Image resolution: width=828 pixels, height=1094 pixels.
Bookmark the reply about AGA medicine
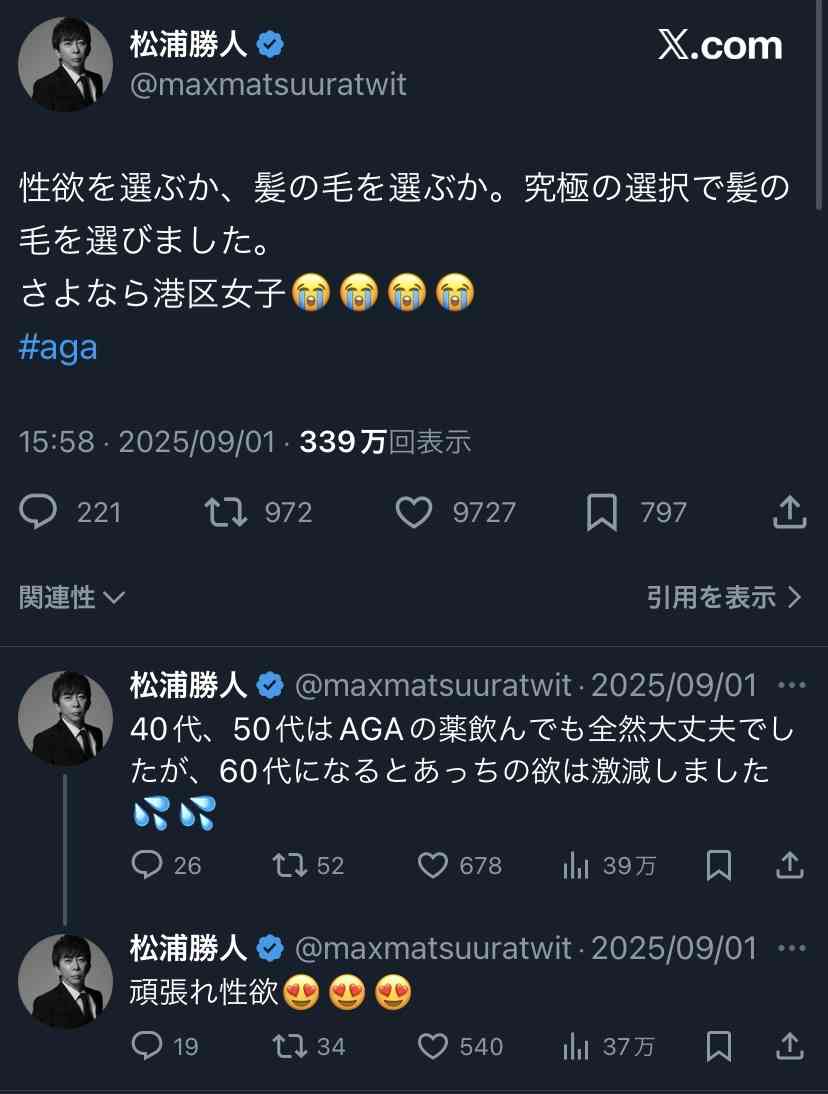(719, 865)
